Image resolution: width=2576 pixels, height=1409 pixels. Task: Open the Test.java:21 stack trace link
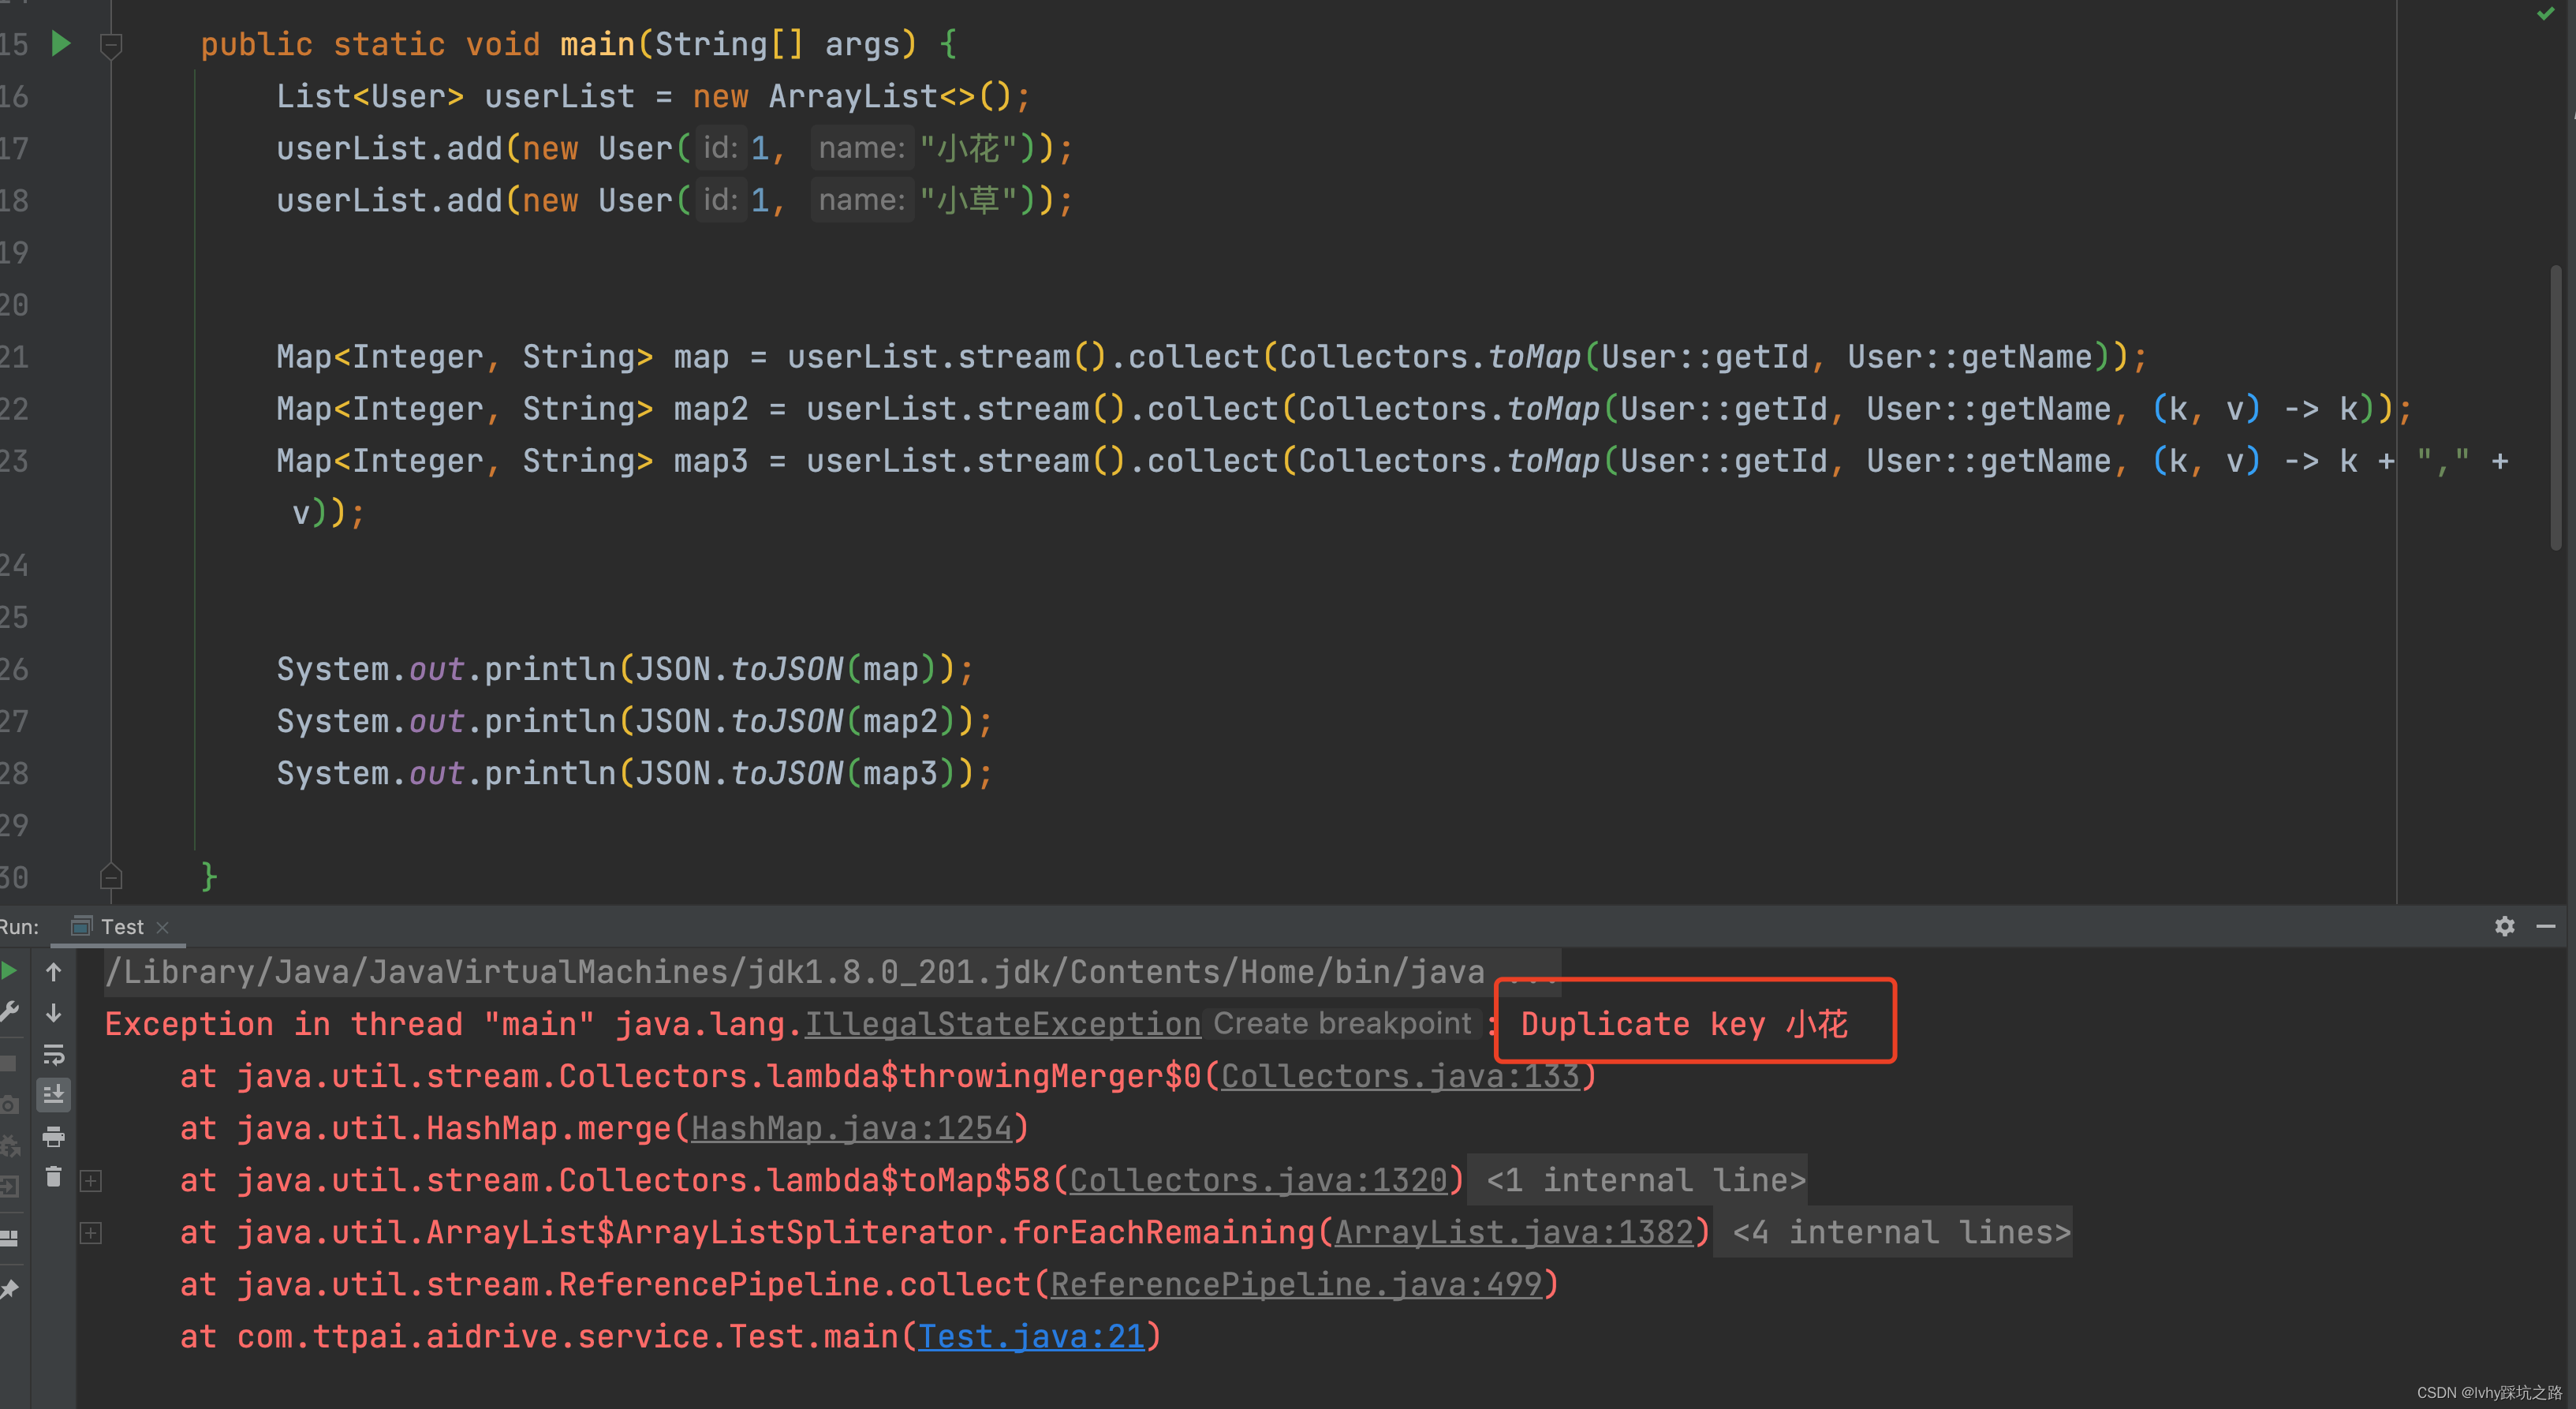tap(1031, 1336)
